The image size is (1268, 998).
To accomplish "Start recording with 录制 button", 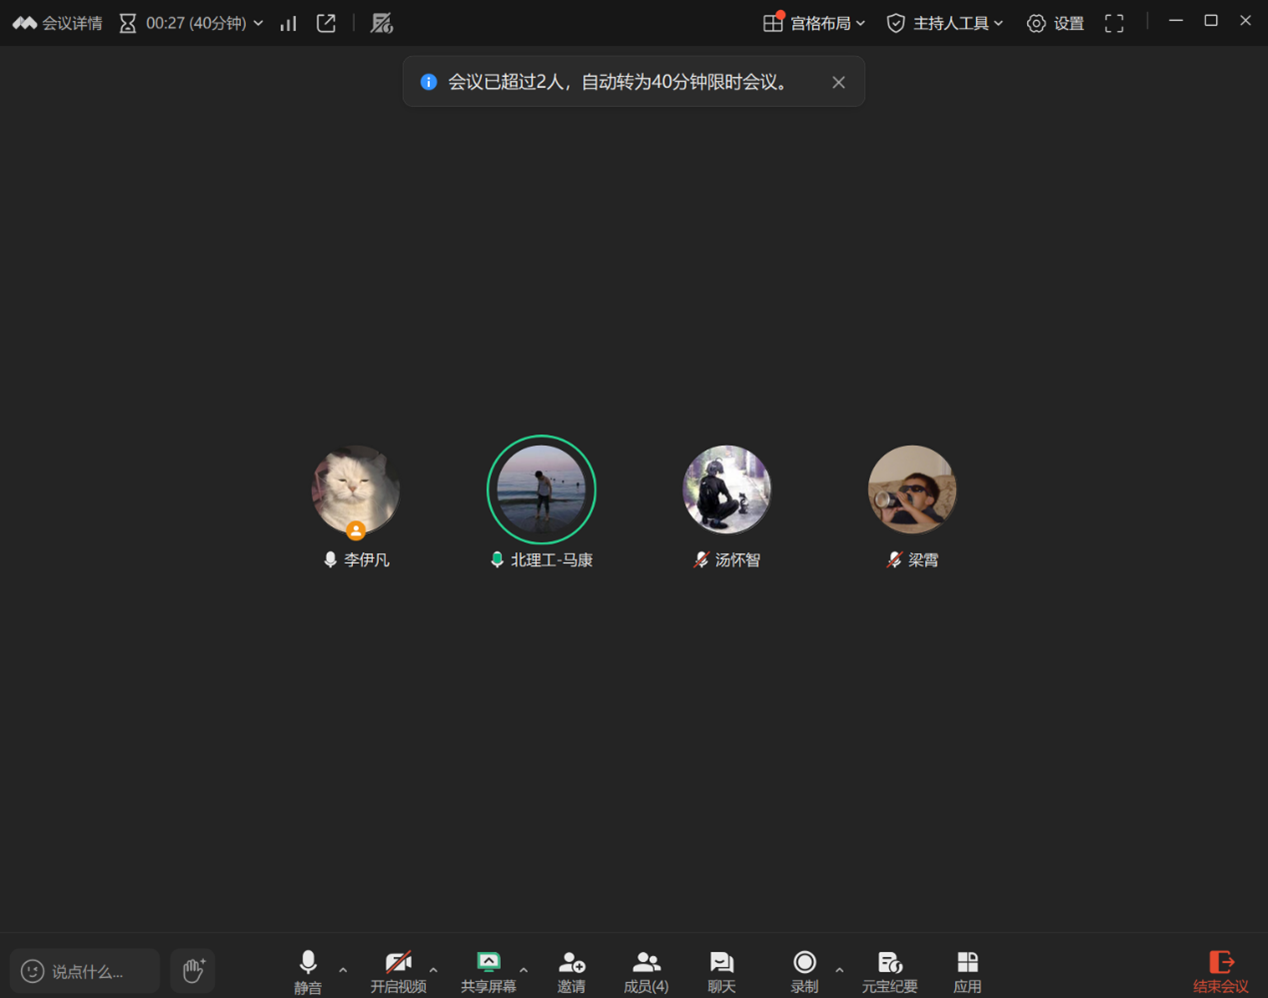I will pos(804,971).
